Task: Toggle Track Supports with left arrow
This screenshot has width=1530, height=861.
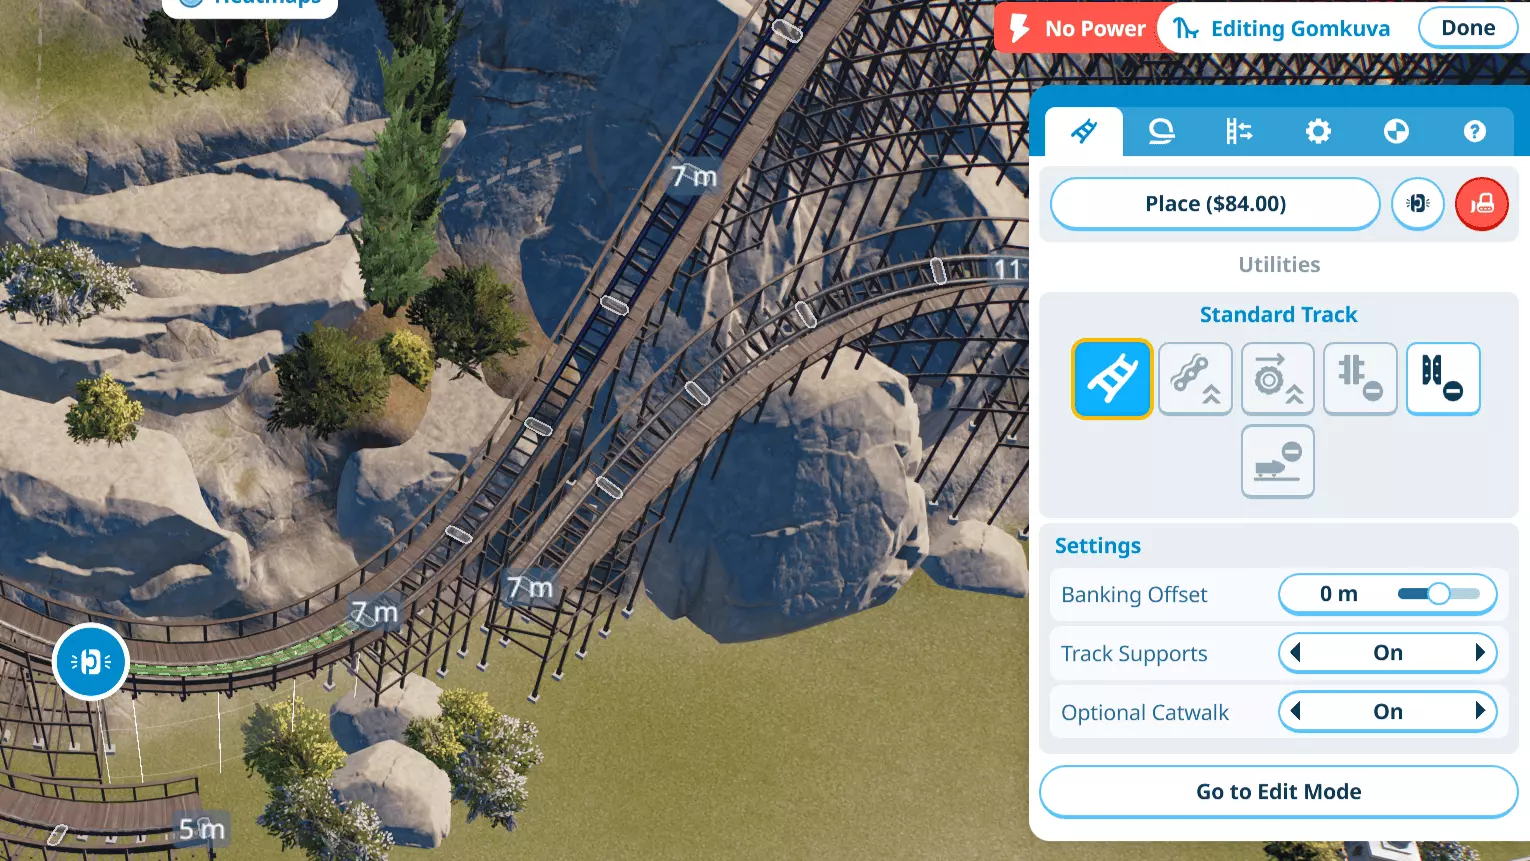Action: click(x=1296, y=653)
